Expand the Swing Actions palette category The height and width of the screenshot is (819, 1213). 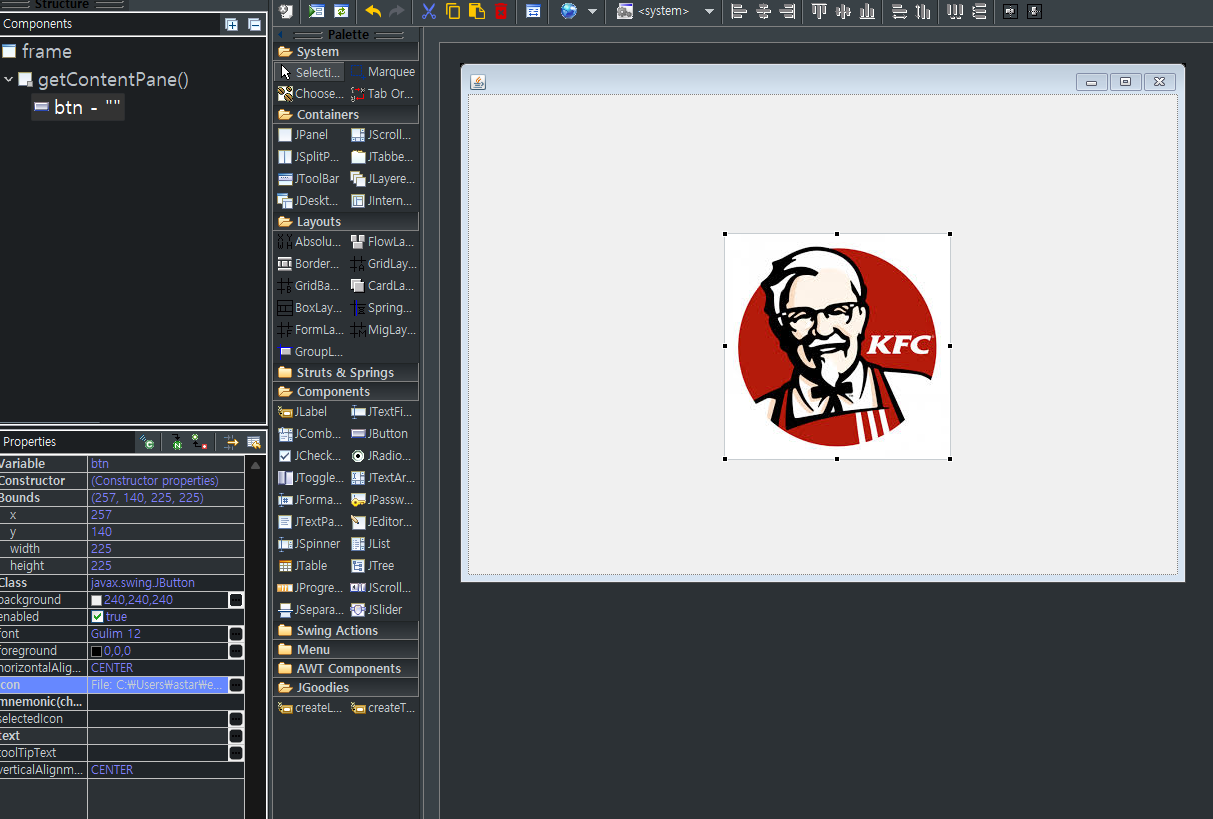[346, 631]
